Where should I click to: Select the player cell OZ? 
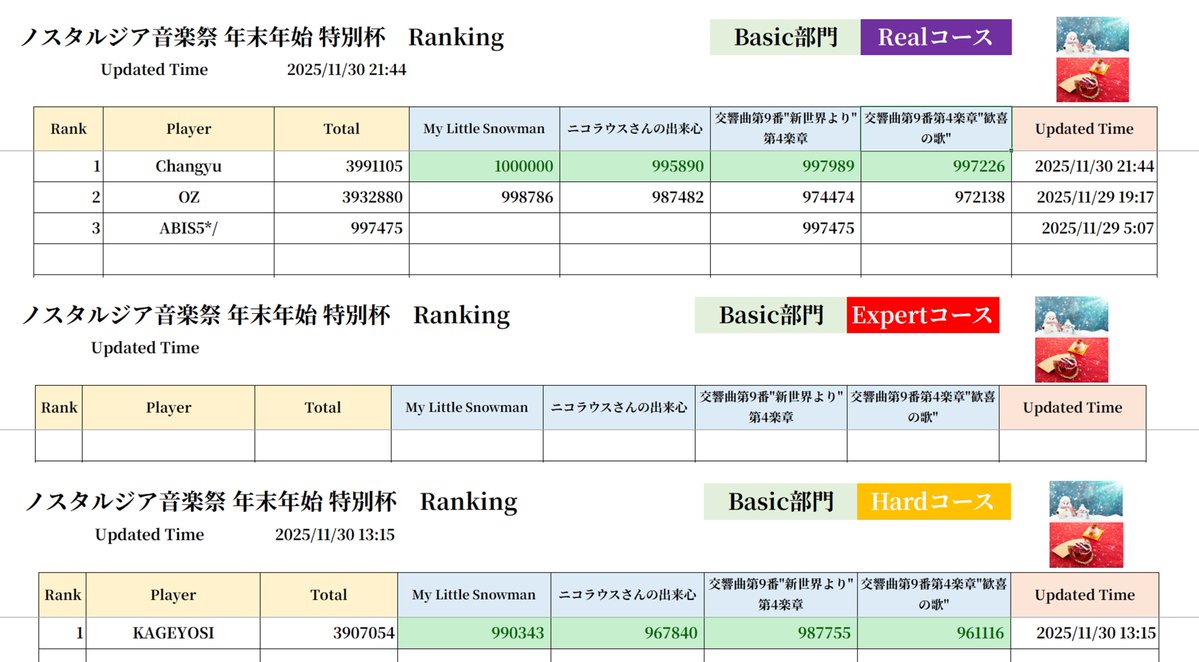coord(189,197)
